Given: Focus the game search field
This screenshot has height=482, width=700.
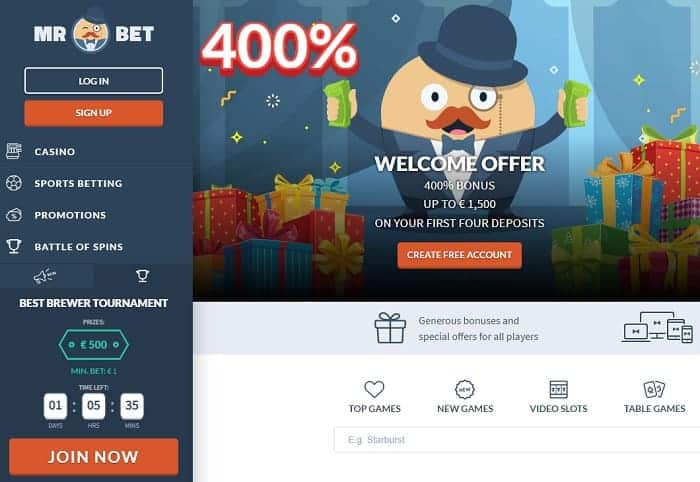Looking at the screenshot, I should [517, 440].
